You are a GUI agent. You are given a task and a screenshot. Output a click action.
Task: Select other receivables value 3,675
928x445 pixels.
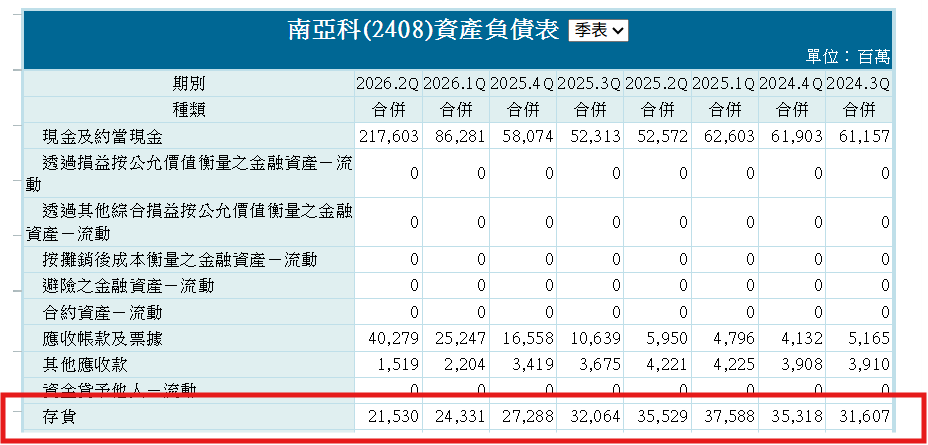(x=600, y=365)
